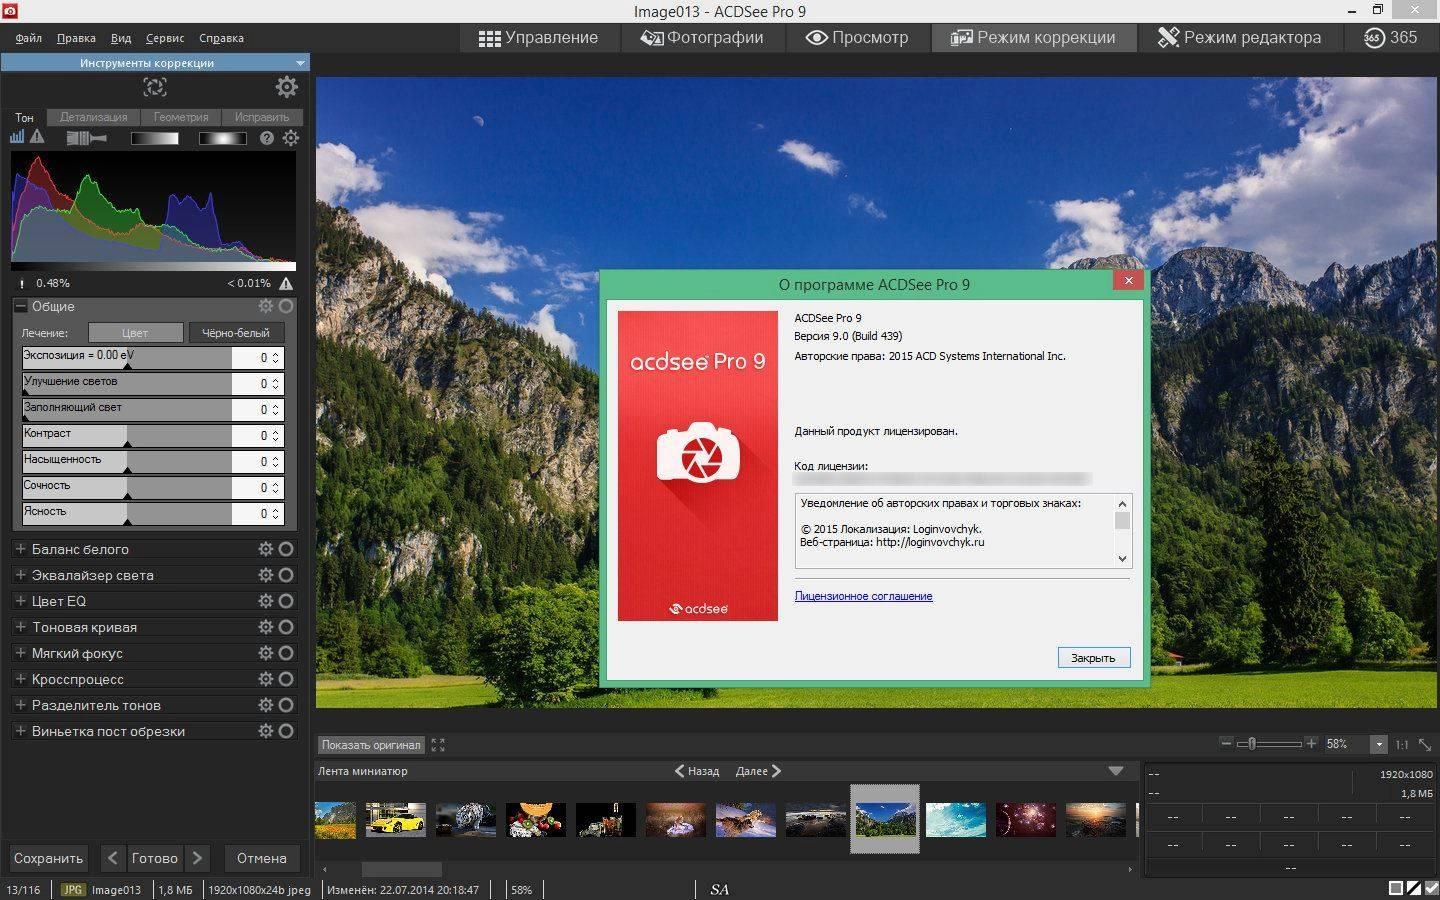Open the Геометрия tab

pyautogui.click(x=181, y=117)
